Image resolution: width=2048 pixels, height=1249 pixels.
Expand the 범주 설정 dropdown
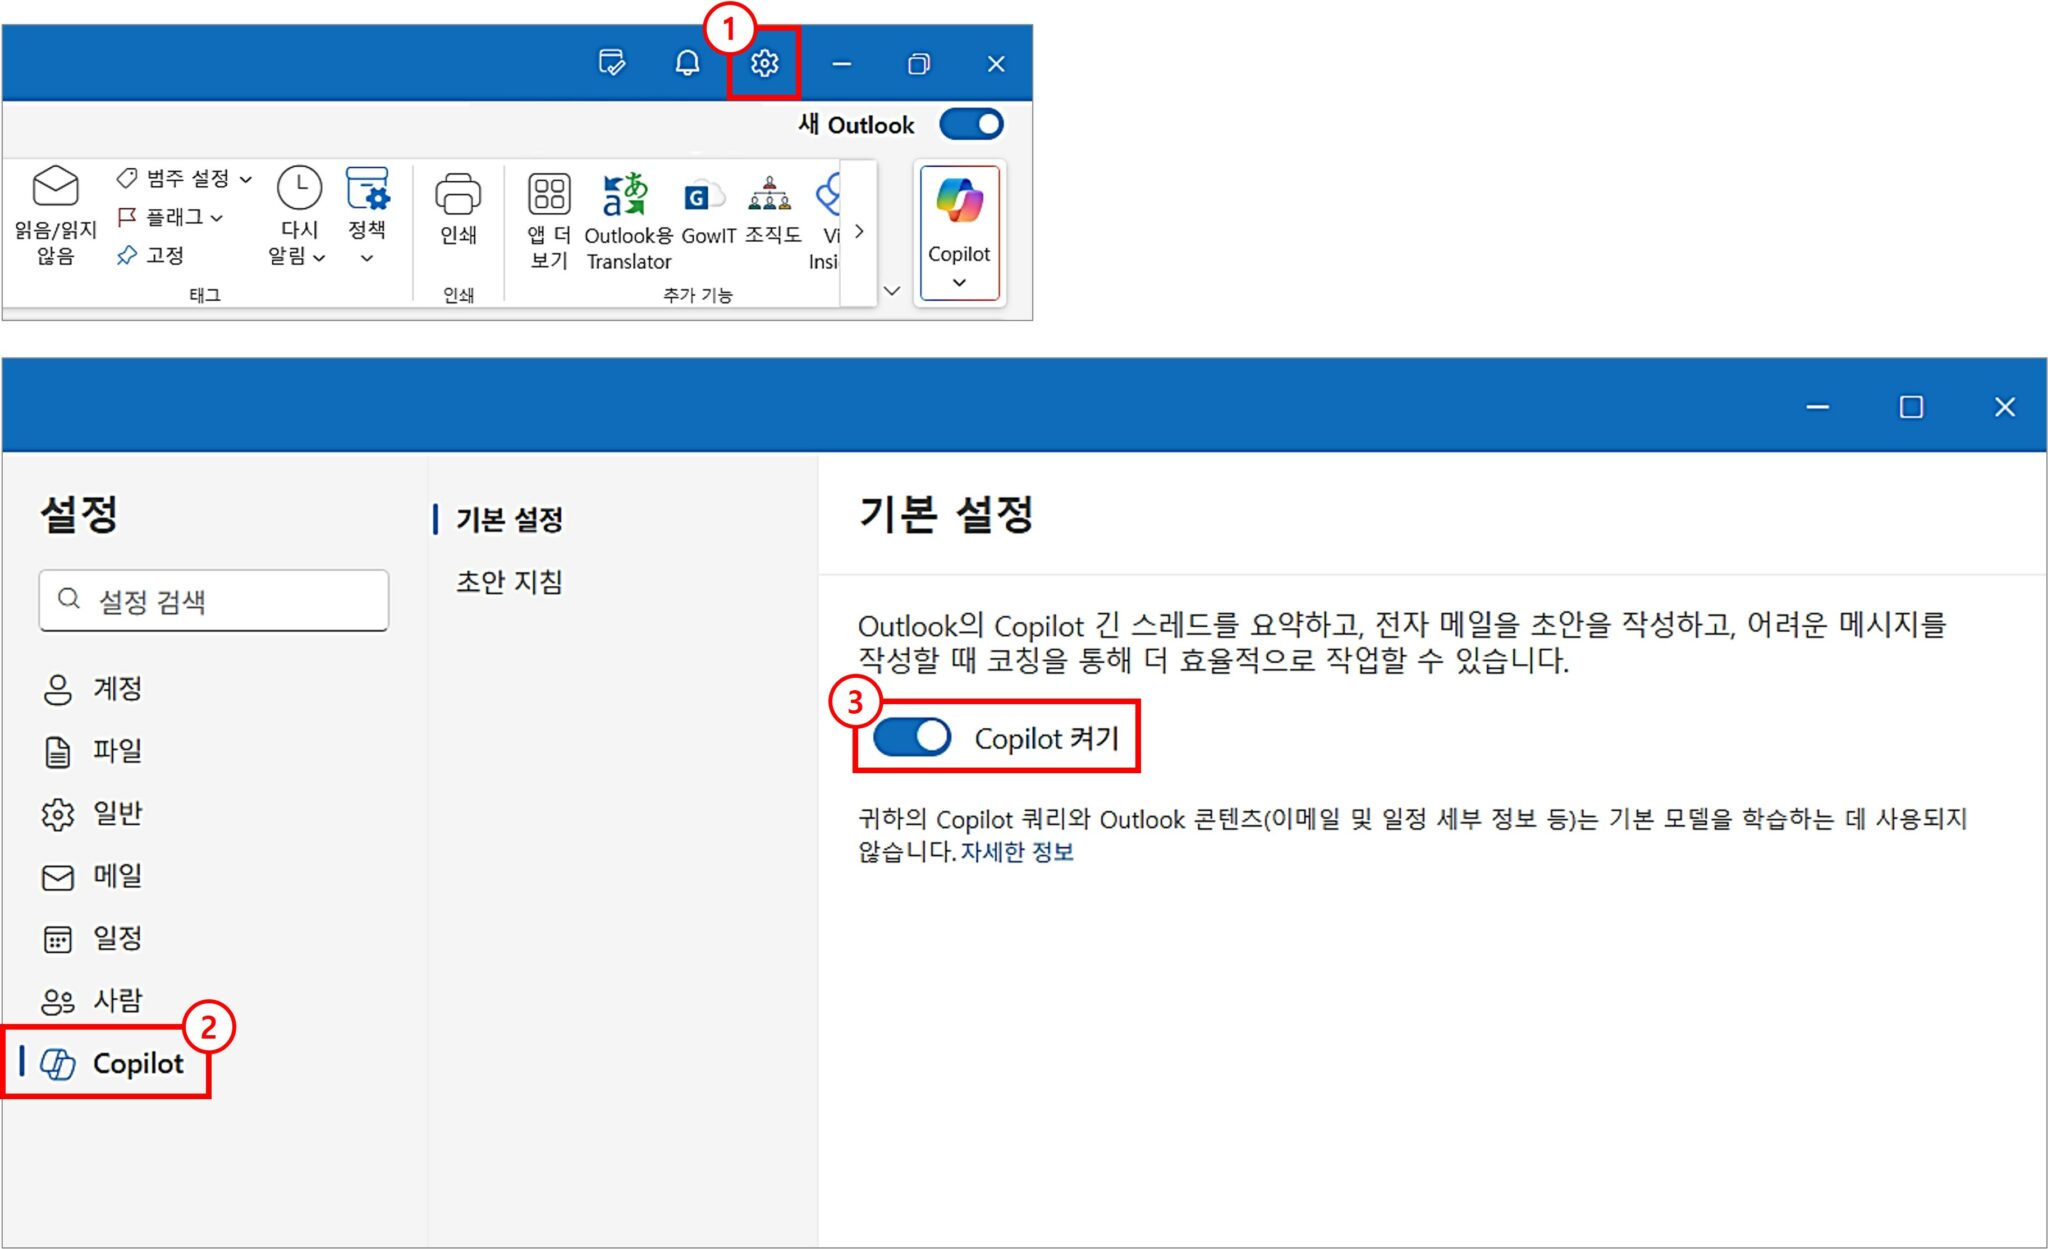[246, 179]
